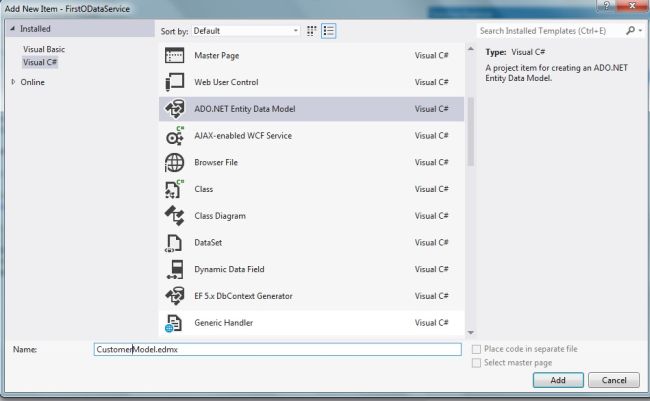Pick the AJAX-enabled WCF Service icon
This screenshot has height=401, width=650.
(175, 136)
